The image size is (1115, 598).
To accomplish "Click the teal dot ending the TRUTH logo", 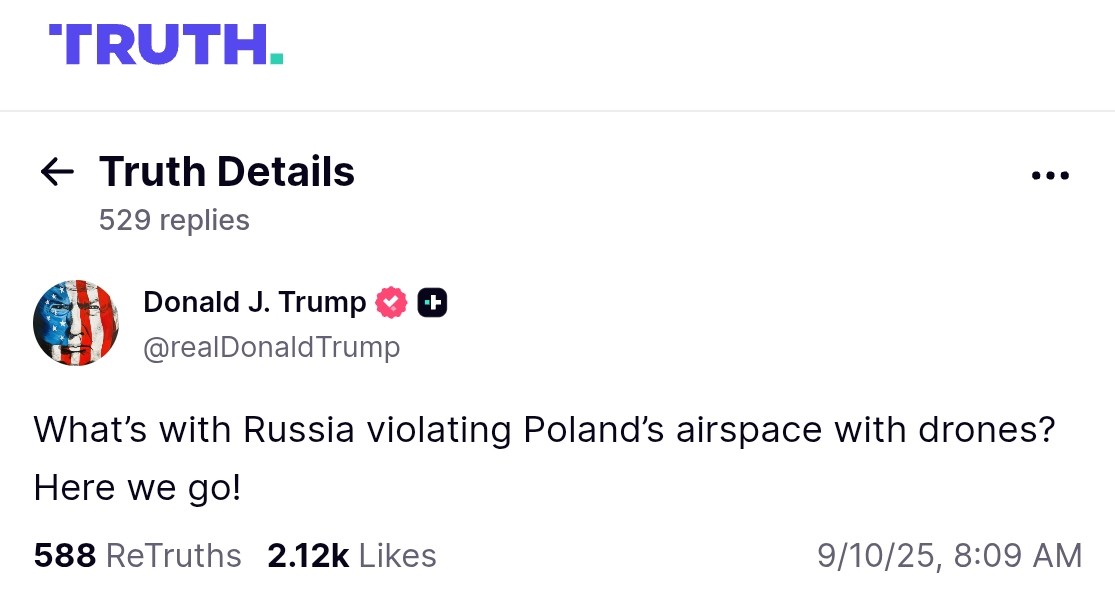I will 276,59.
